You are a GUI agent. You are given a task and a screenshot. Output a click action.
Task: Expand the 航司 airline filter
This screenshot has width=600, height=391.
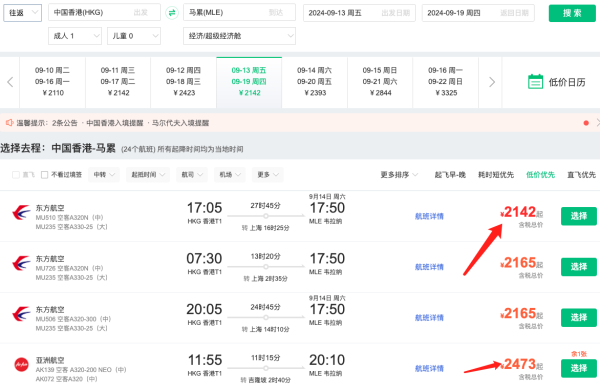pyautogui.click(x=192, y=175)
